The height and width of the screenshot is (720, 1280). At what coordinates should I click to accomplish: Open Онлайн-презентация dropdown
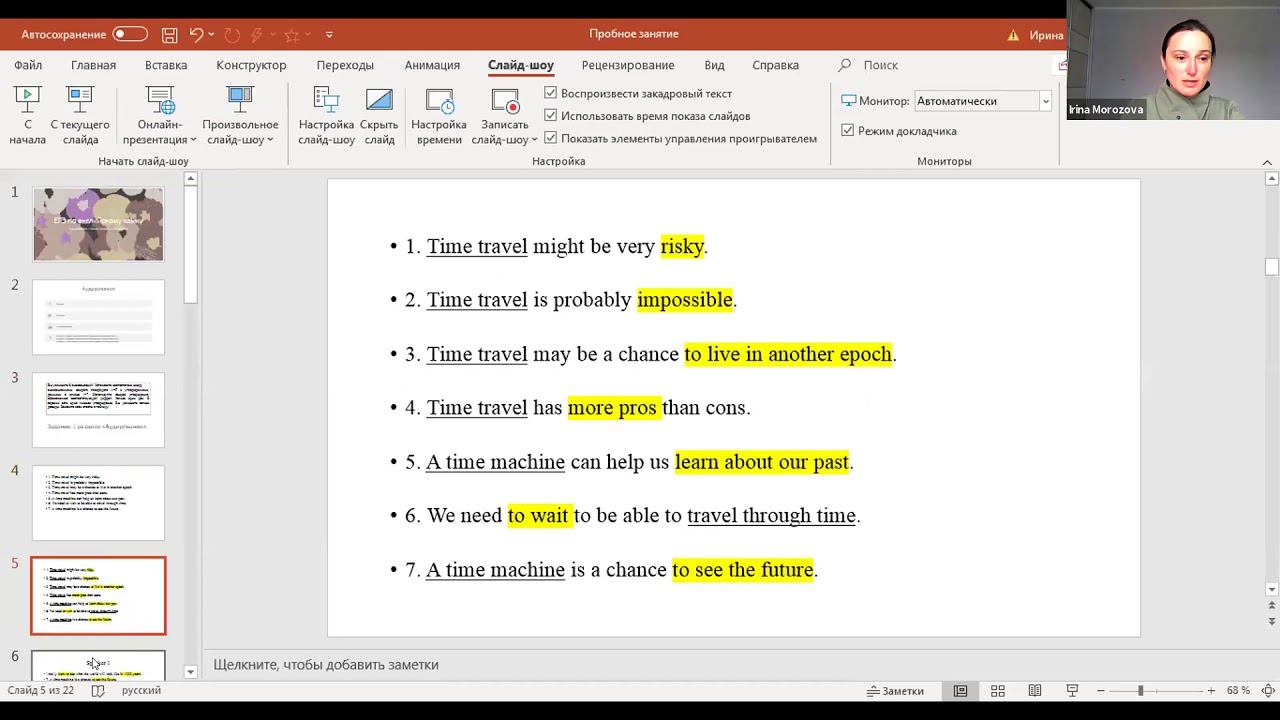coord(160,116)
